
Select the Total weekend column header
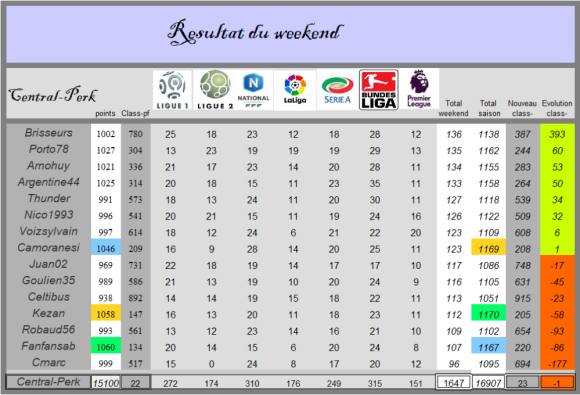(x=453, y=108)
